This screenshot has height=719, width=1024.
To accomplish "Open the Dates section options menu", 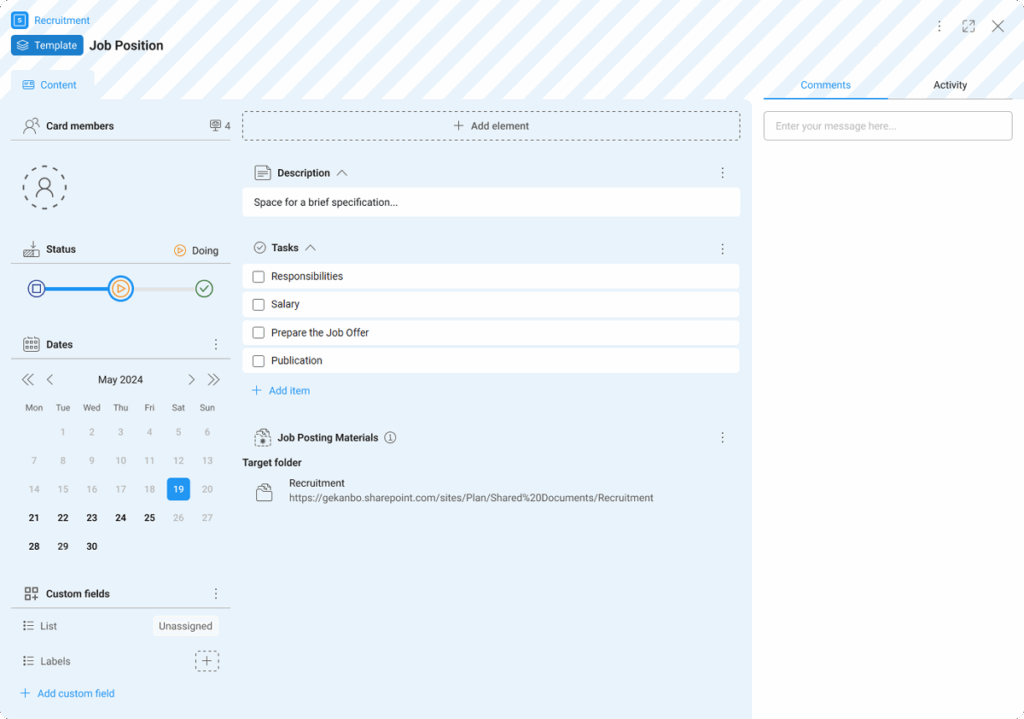I will pyautogui.click(x=215, y=344).
